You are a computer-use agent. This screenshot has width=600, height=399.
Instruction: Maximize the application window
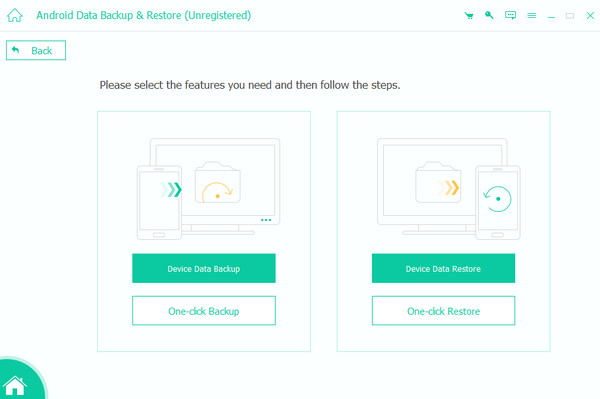coord(570,16)
